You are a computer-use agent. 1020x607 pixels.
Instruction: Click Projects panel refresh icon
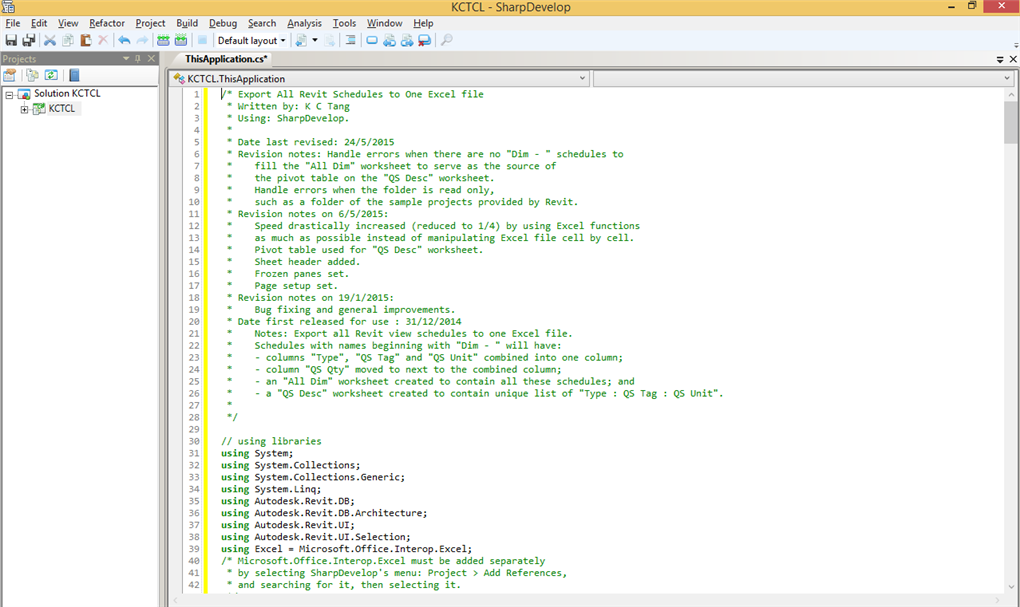pyautogui.click(x=51, y=75)
